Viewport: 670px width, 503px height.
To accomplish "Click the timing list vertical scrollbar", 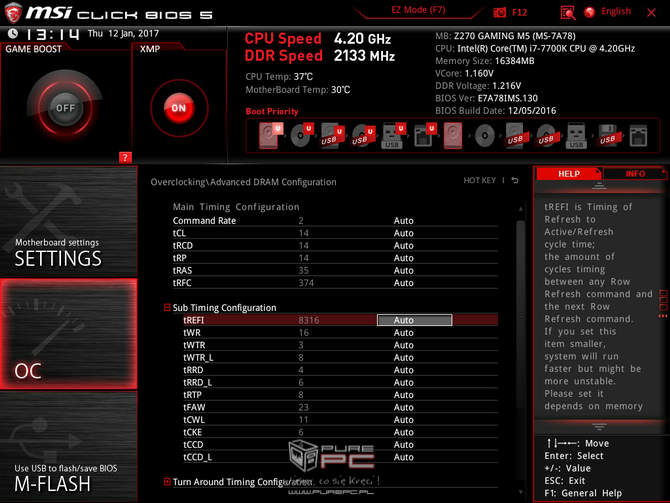I will point(520,314).
